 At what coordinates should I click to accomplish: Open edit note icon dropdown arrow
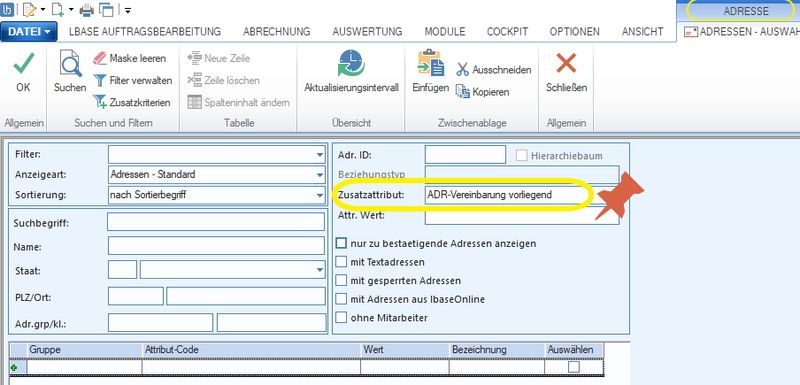[x=43, y=9]
